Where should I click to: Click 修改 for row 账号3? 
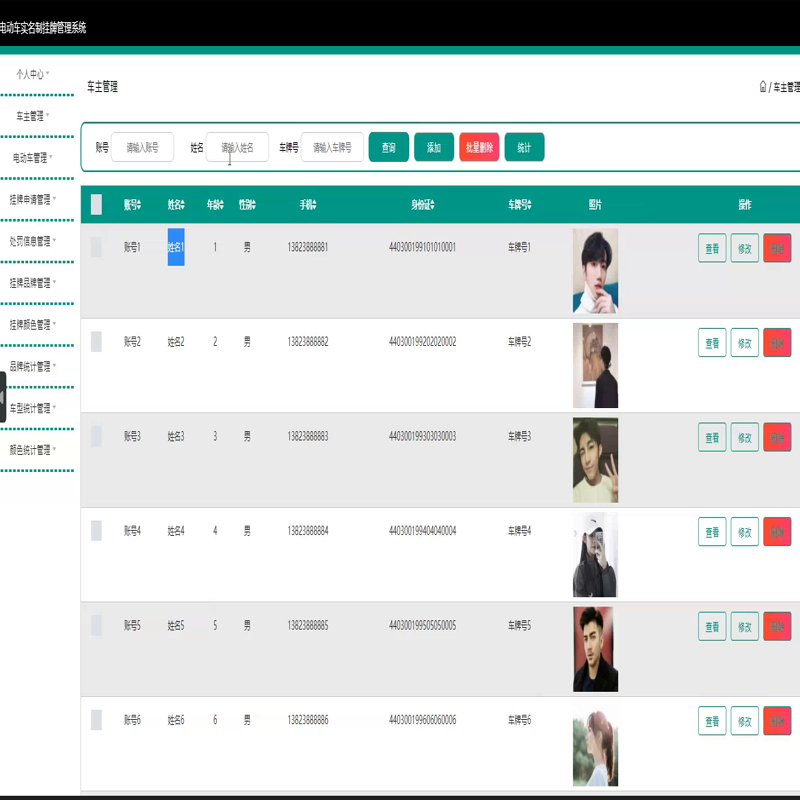pos(744,437)
